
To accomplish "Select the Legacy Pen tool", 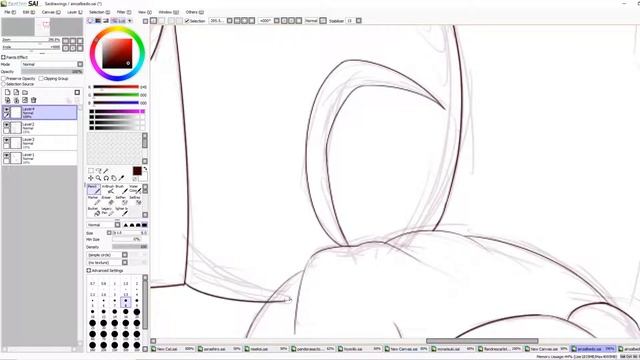I will pos(108,211).
